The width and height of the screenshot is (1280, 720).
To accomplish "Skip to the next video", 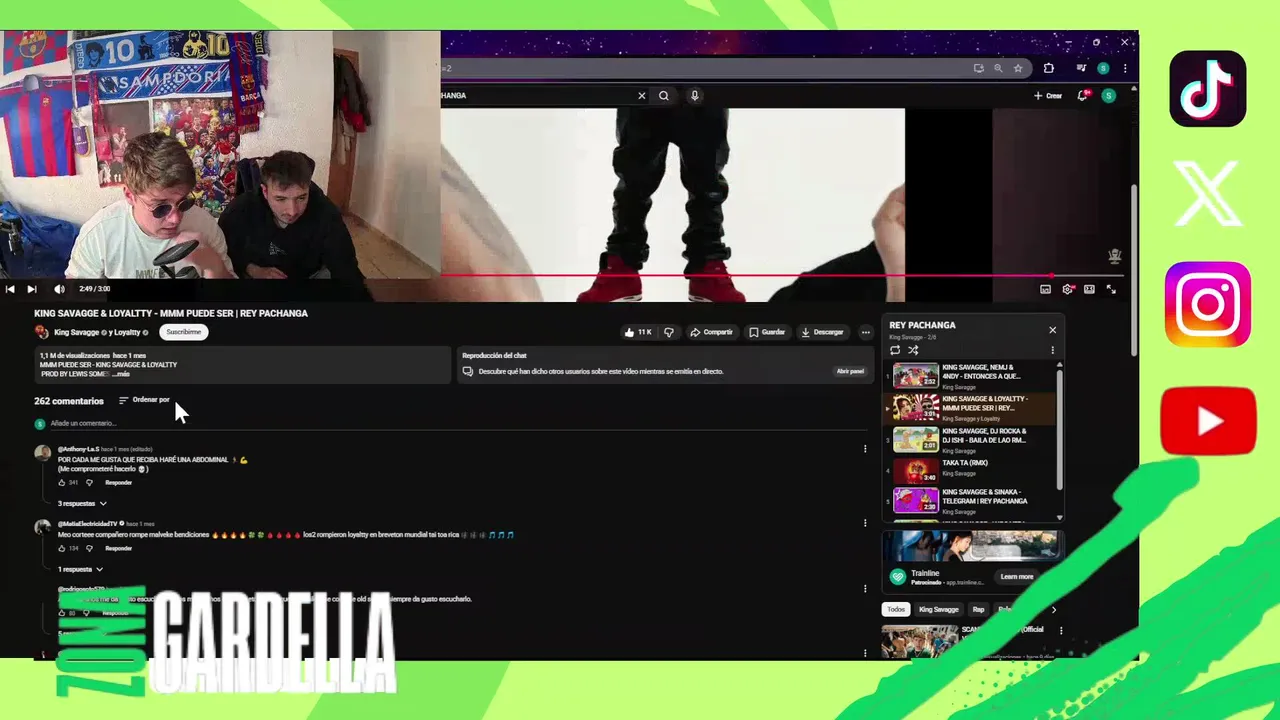I will (32, 289).
